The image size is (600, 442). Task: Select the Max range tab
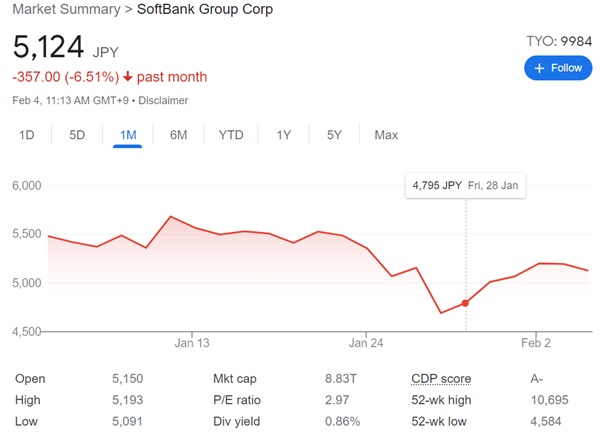(386, 135)
